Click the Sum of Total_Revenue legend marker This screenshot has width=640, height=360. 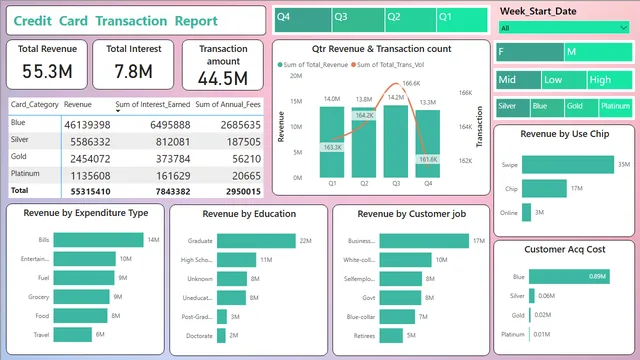click(280, 64)
